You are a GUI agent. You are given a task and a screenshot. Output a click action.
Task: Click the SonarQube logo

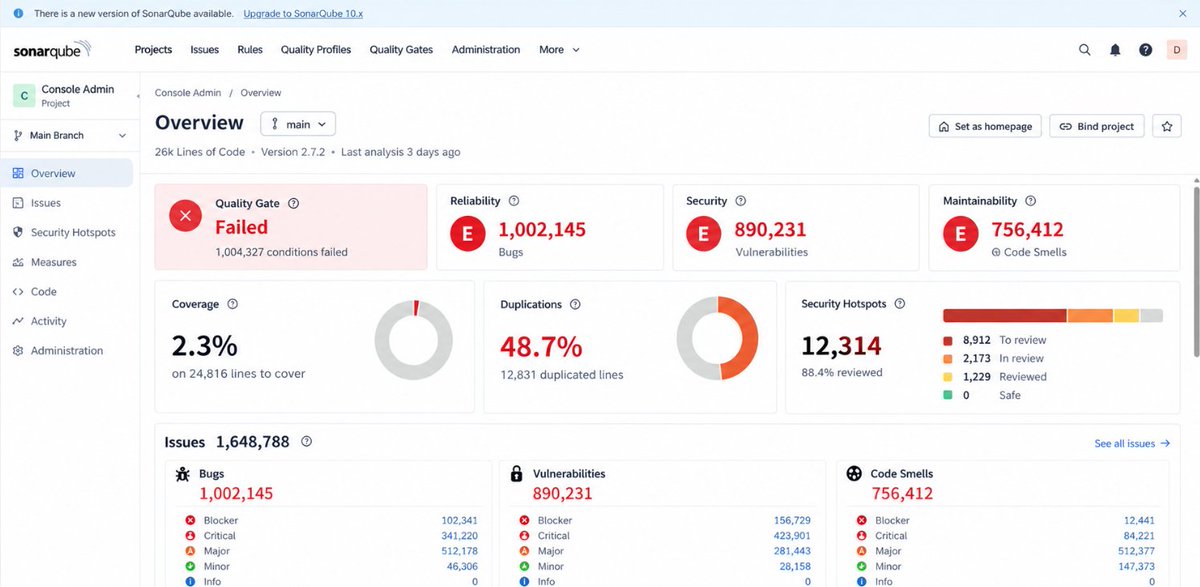coord(52,50)
